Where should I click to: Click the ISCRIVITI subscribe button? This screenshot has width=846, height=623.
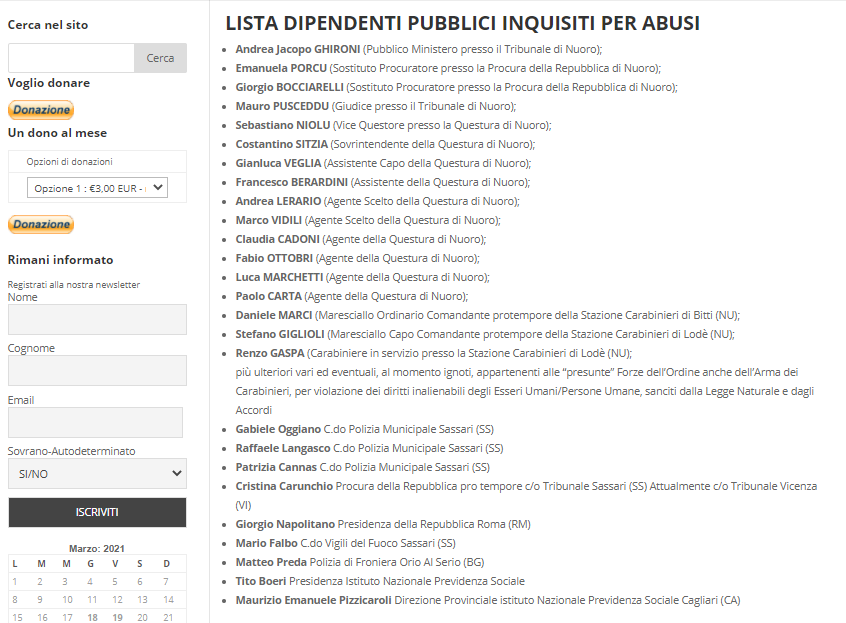pyautogui.click(x=97, y=512)
